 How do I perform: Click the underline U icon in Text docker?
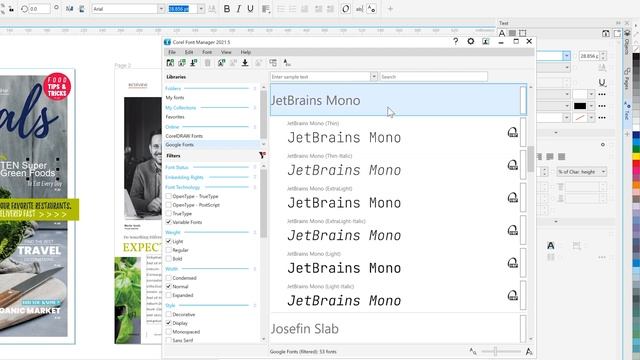point(602,83)
